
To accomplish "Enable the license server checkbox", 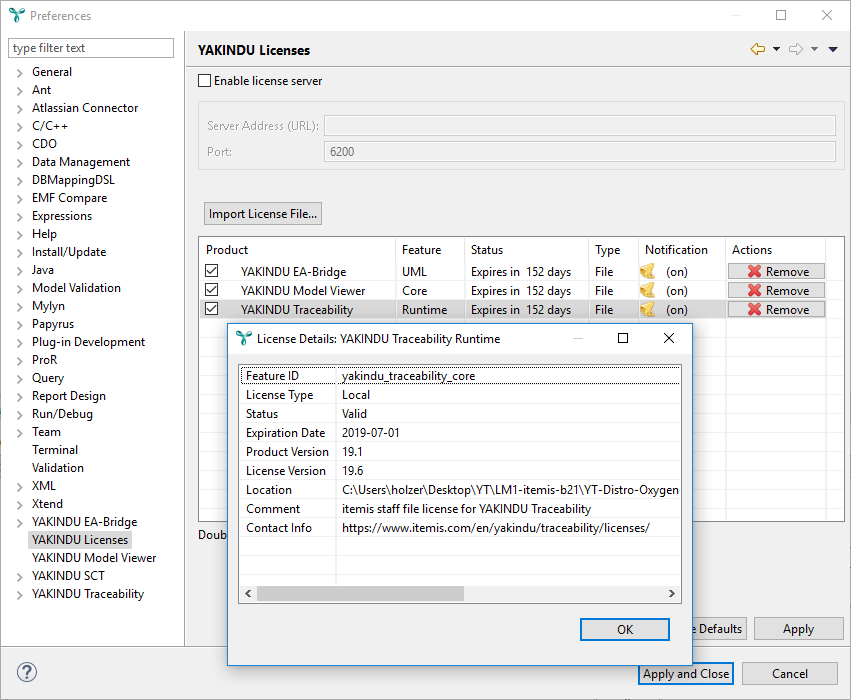I will pos(205,81).
